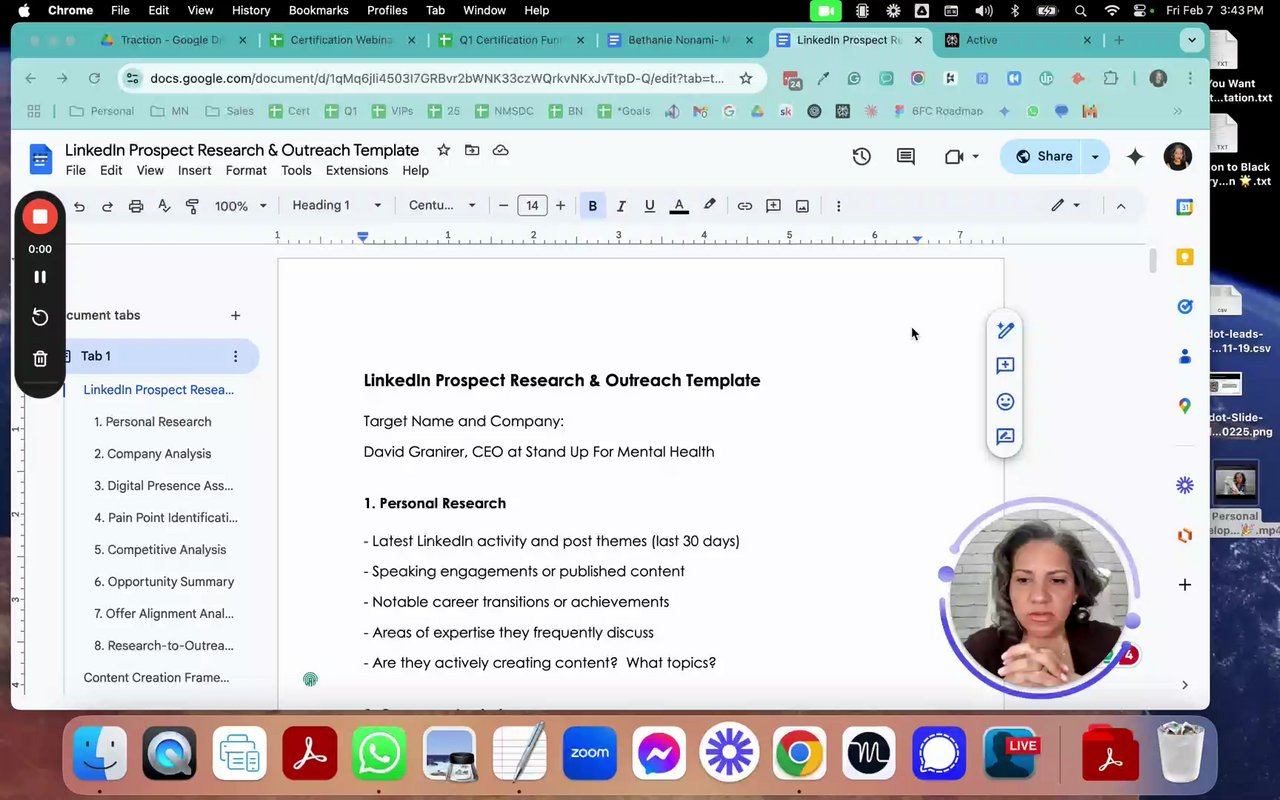Add a new document tab with plus
Screen dimensions: 1280x800
pyautogui.click(x=236, y=315)
